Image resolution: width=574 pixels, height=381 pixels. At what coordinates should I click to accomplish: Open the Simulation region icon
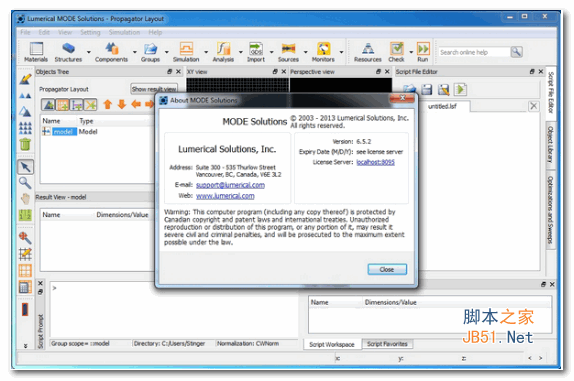point(186,52)
